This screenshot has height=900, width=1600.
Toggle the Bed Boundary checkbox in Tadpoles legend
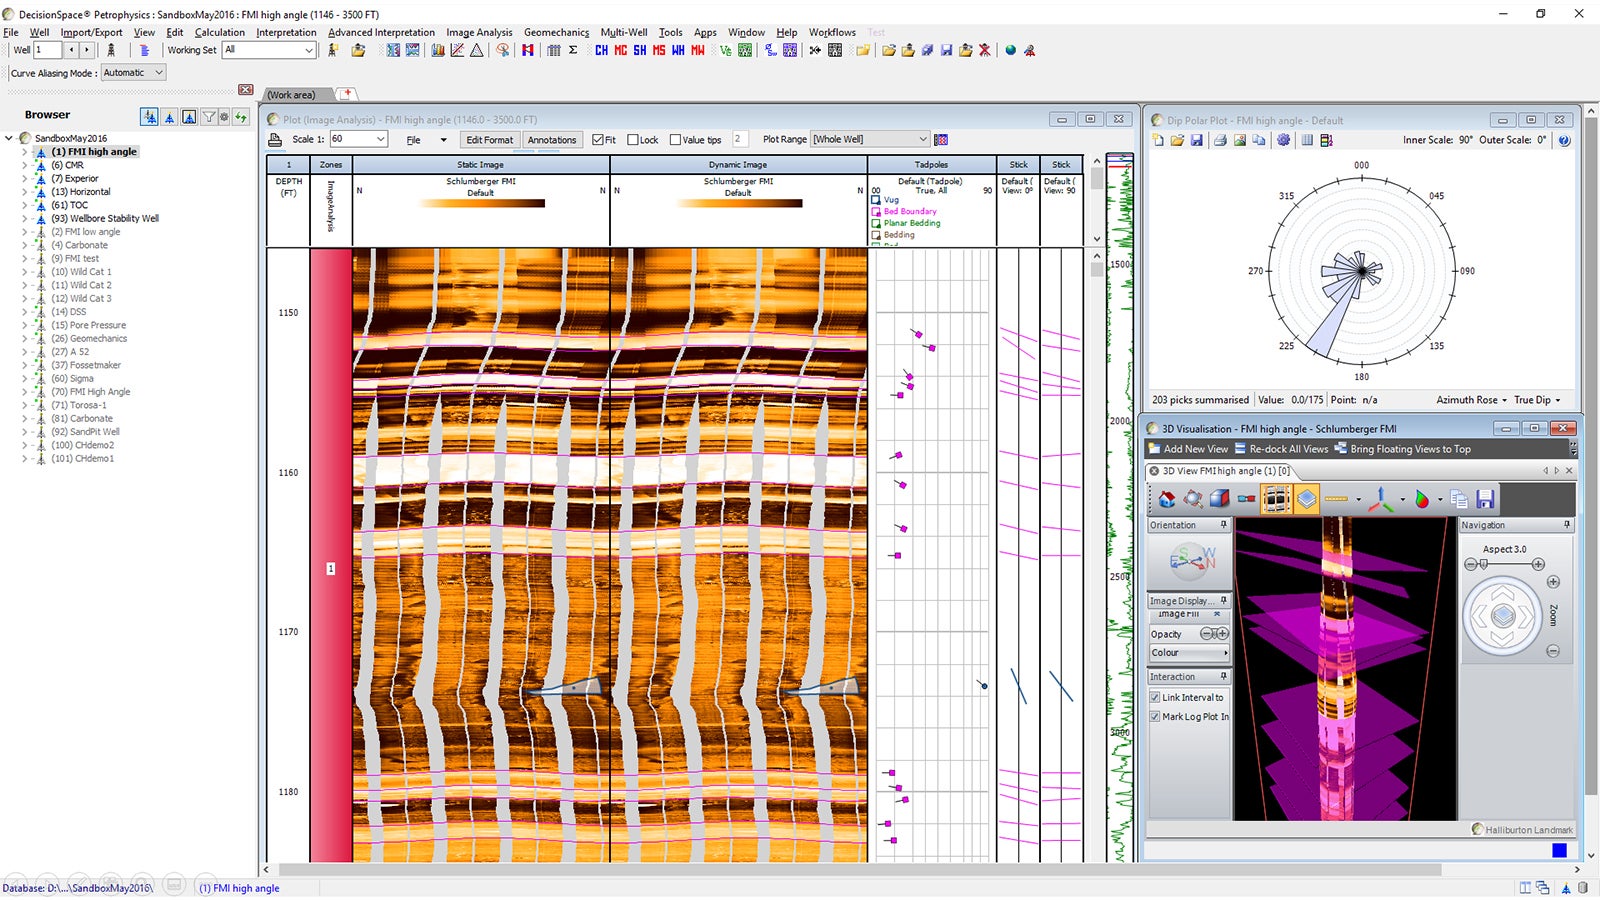877,212
